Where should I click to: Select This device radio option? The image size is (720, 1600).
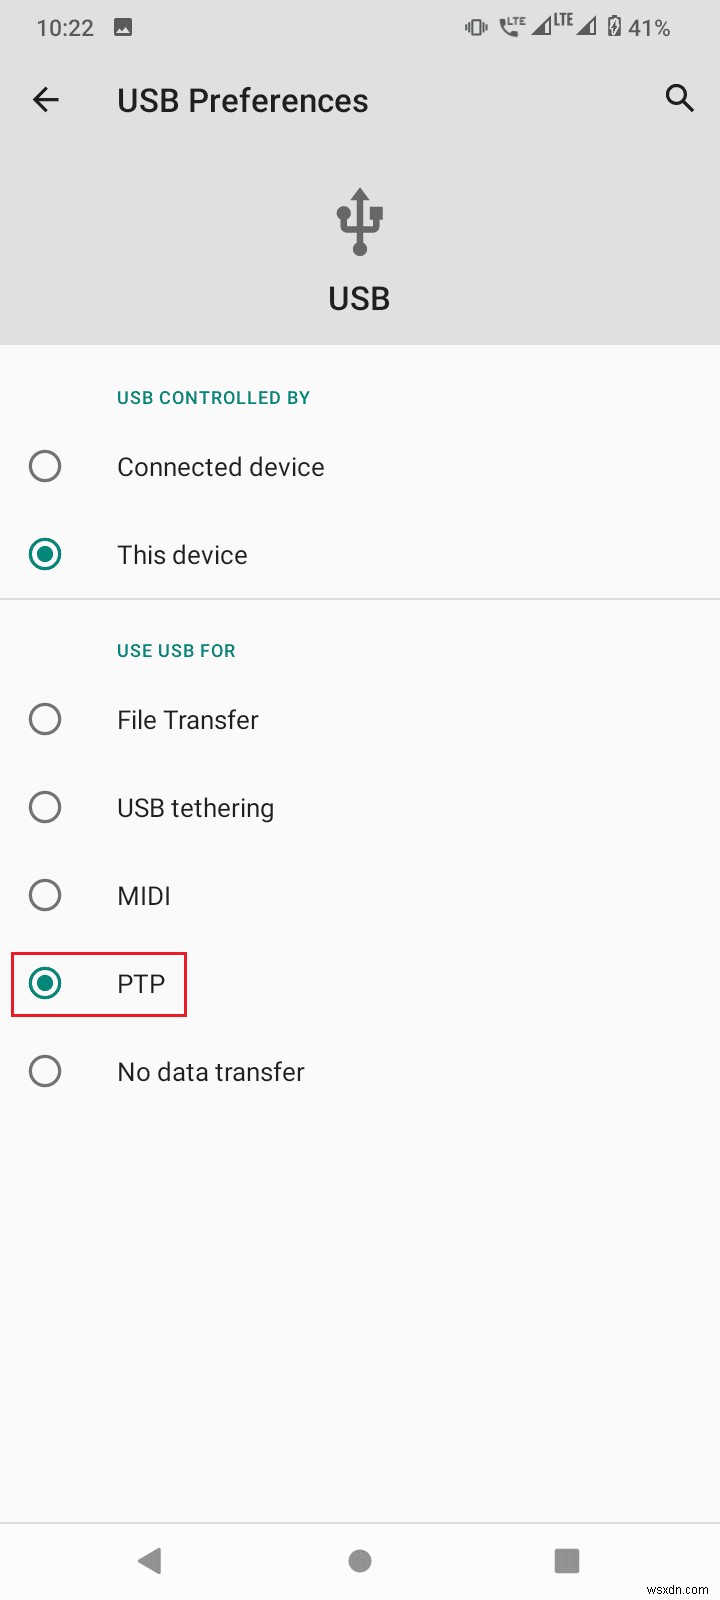click(x=182, y=554)
